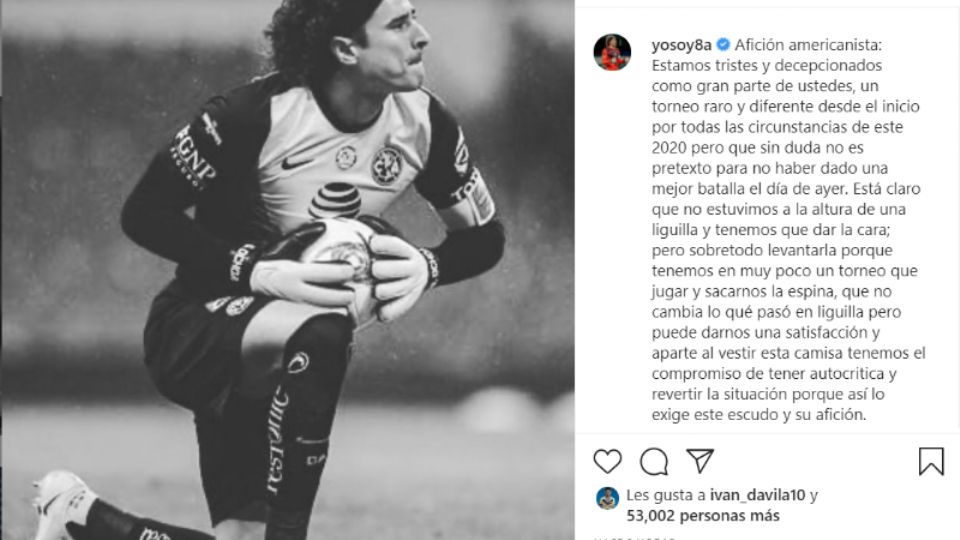Save the post with the bookmark icon

point(931,462)
